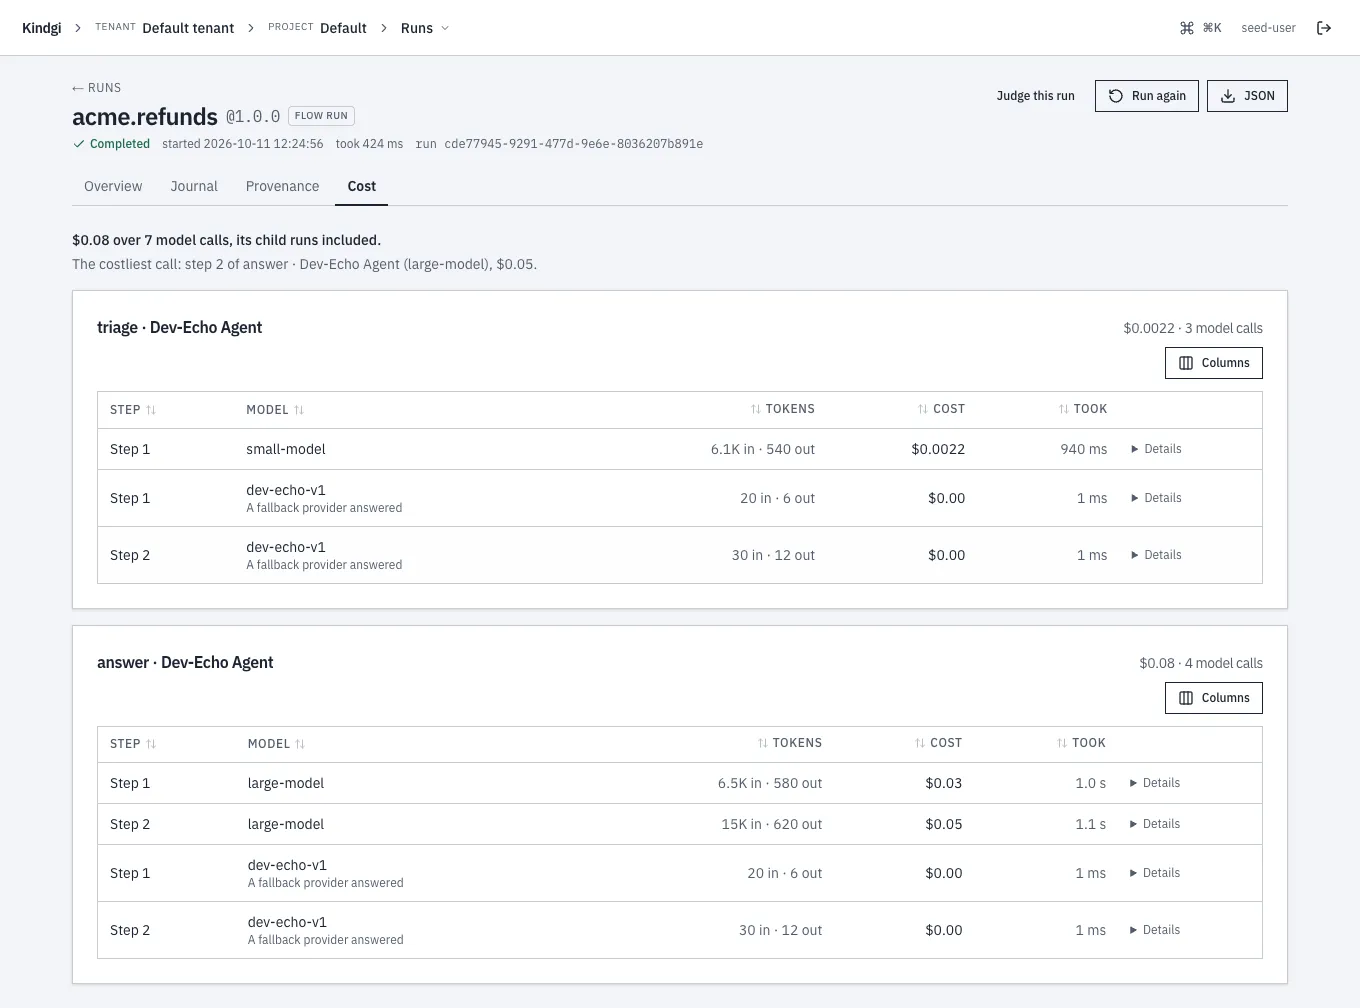
Task: Click the $0.0022 cost cell
Action: pos(938,449)
